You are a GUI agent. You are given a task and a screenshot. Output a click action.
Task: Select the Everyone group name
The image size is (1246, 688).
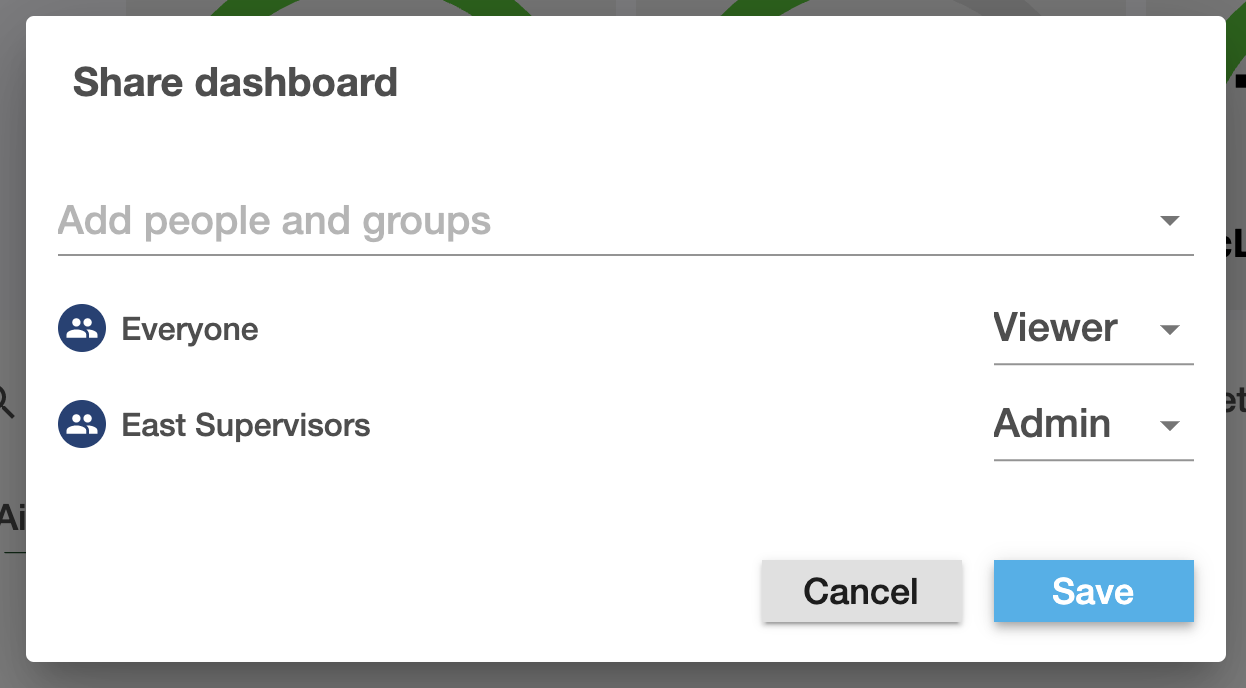click(x=190, y=329)
